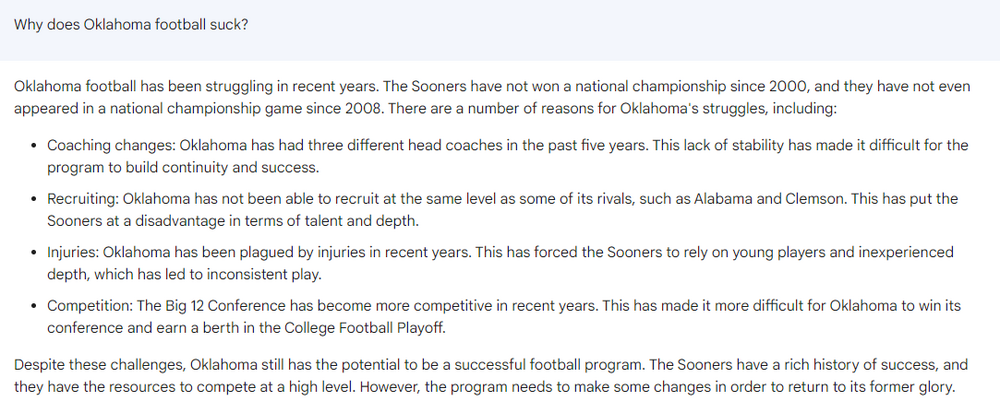Click the opening sentence about Oklahoma football struggling
1000x413 pixels.
(201, 86)
